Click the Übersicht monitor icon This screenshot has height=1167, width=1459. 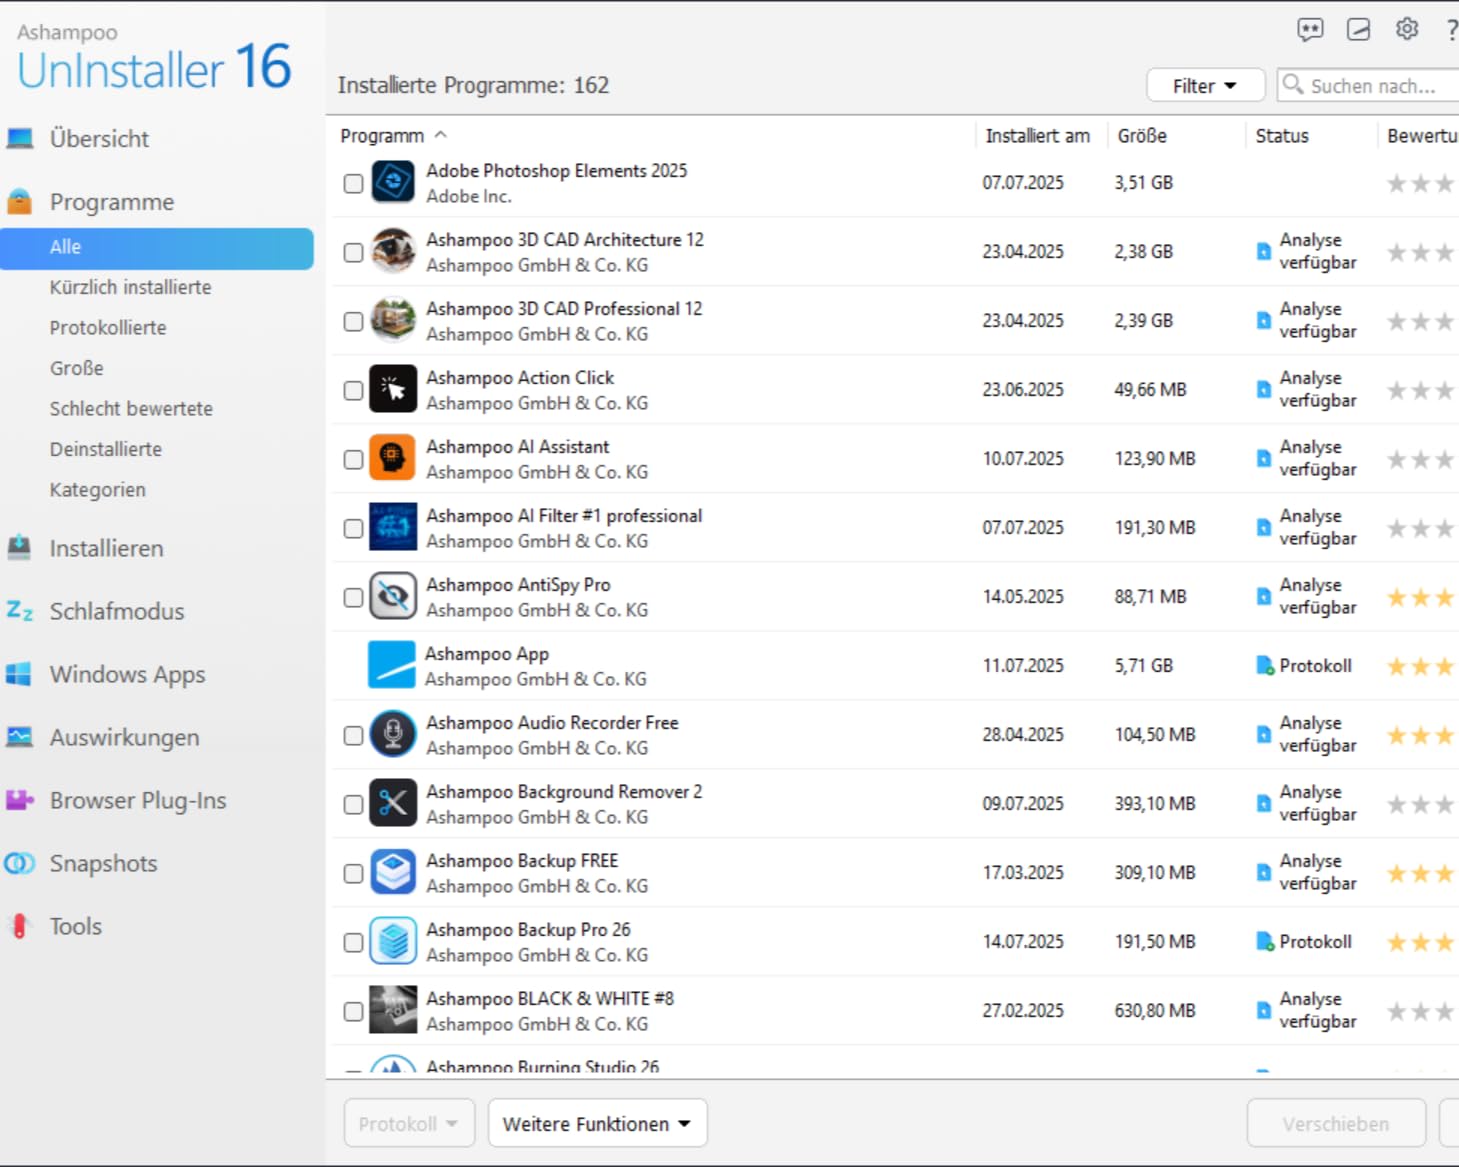[20, 139]
